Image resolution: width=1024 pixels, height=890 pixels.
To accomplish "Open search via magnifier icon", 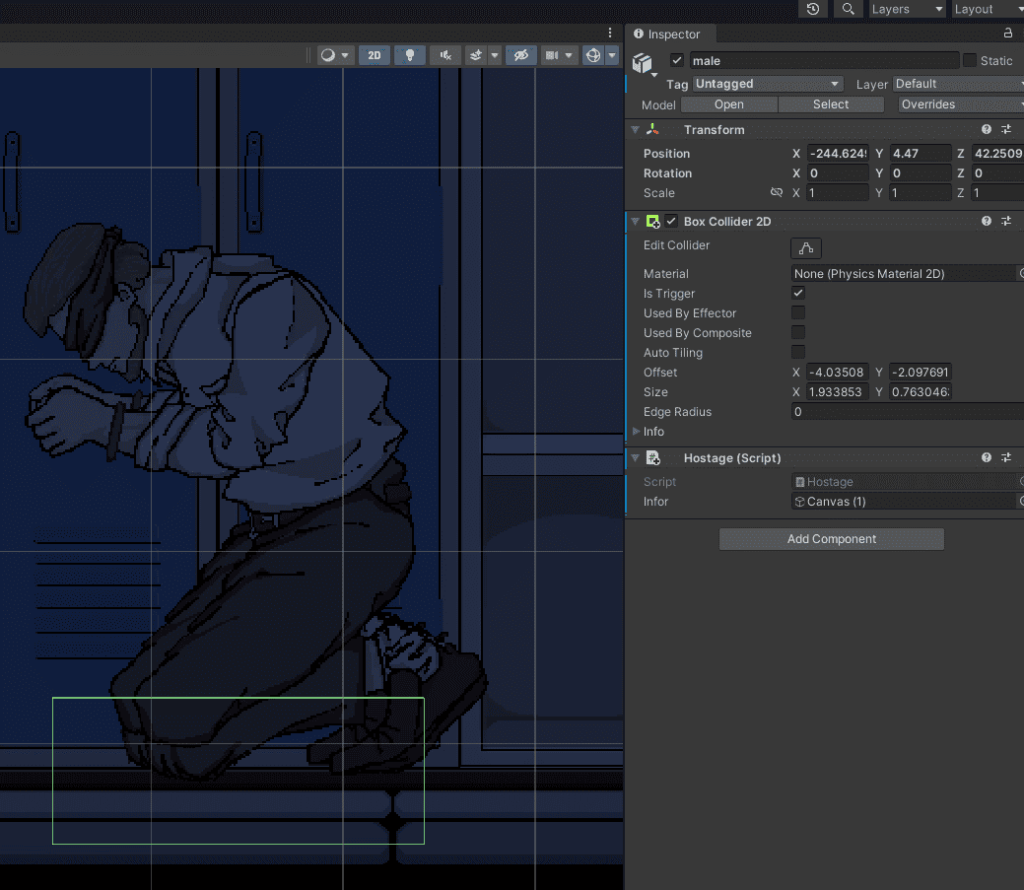I will tap(848, 9).
